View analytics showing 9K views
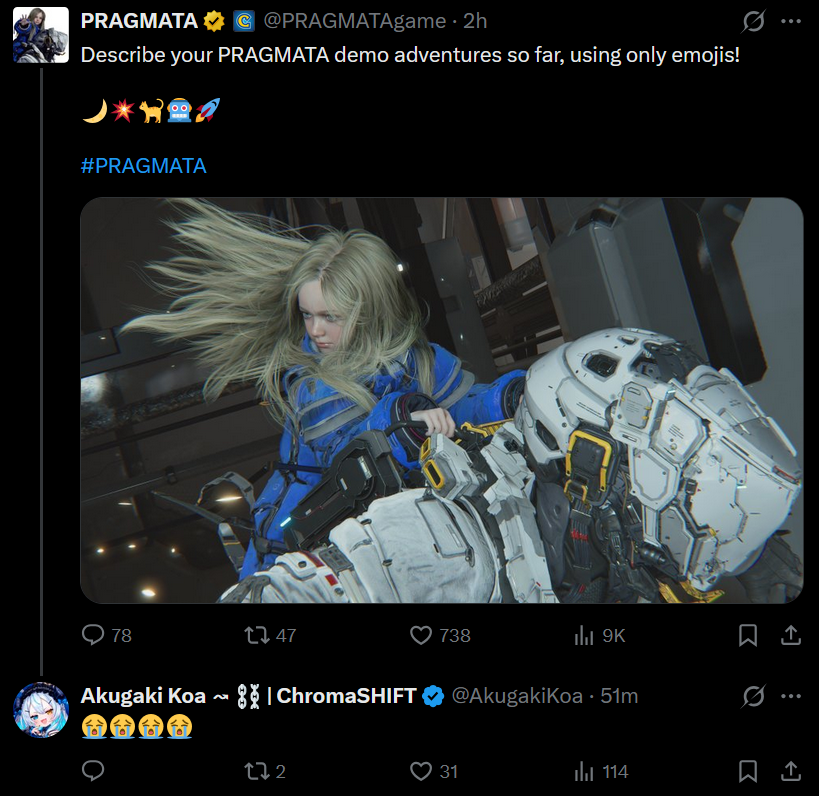 point(599,635)
